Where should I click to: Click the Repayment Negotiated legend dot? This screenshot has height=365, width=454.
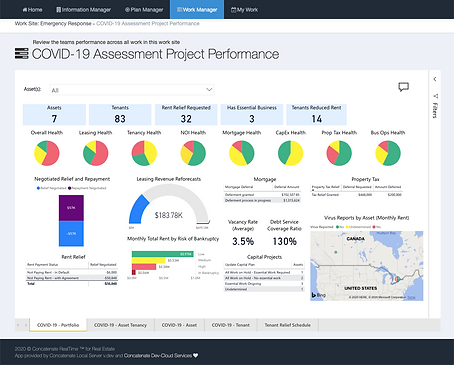click(69, 188)
